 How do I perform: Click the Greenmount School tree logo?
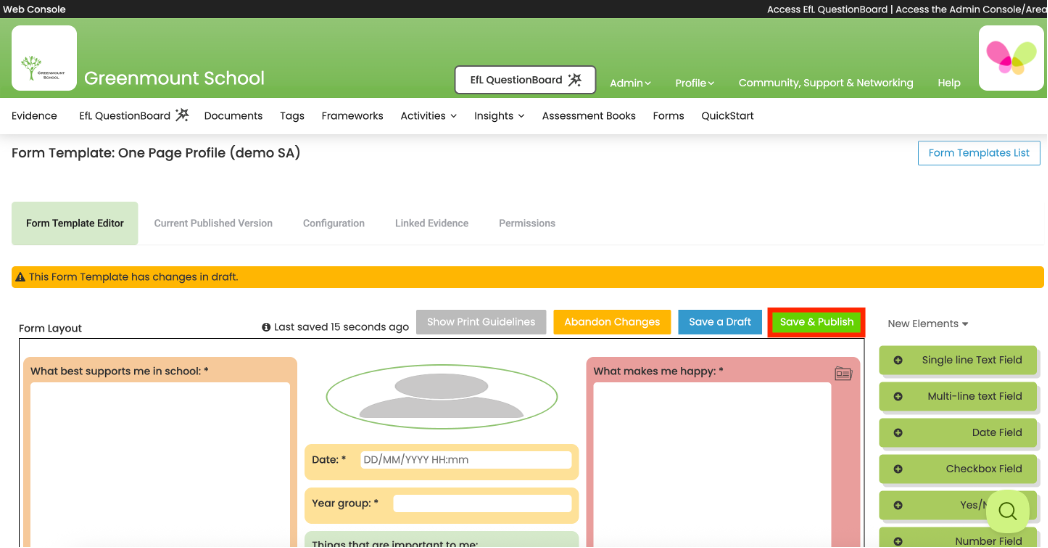(x=44, y=58)
